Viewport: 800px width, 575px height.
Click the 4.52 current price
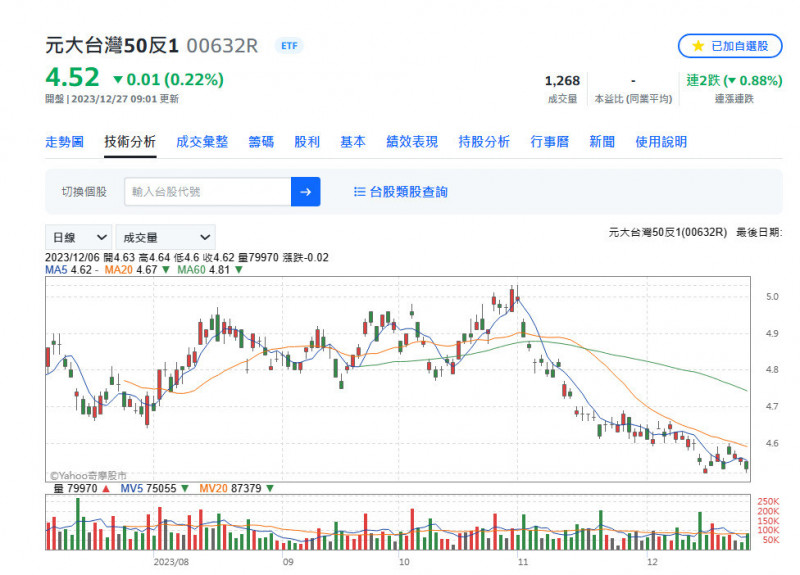(72, 78)
